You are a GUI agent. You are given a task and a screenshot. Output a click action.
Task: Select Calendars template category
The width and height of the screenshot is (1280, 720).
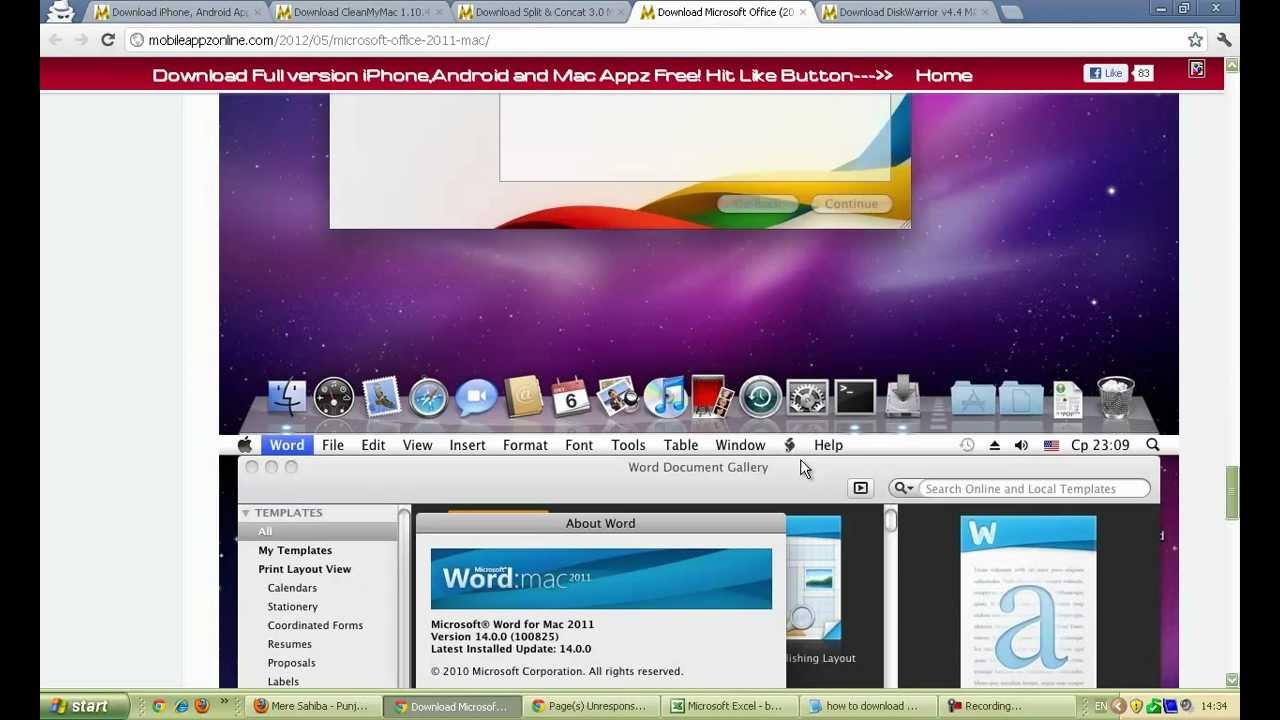[x=292, y=588]
